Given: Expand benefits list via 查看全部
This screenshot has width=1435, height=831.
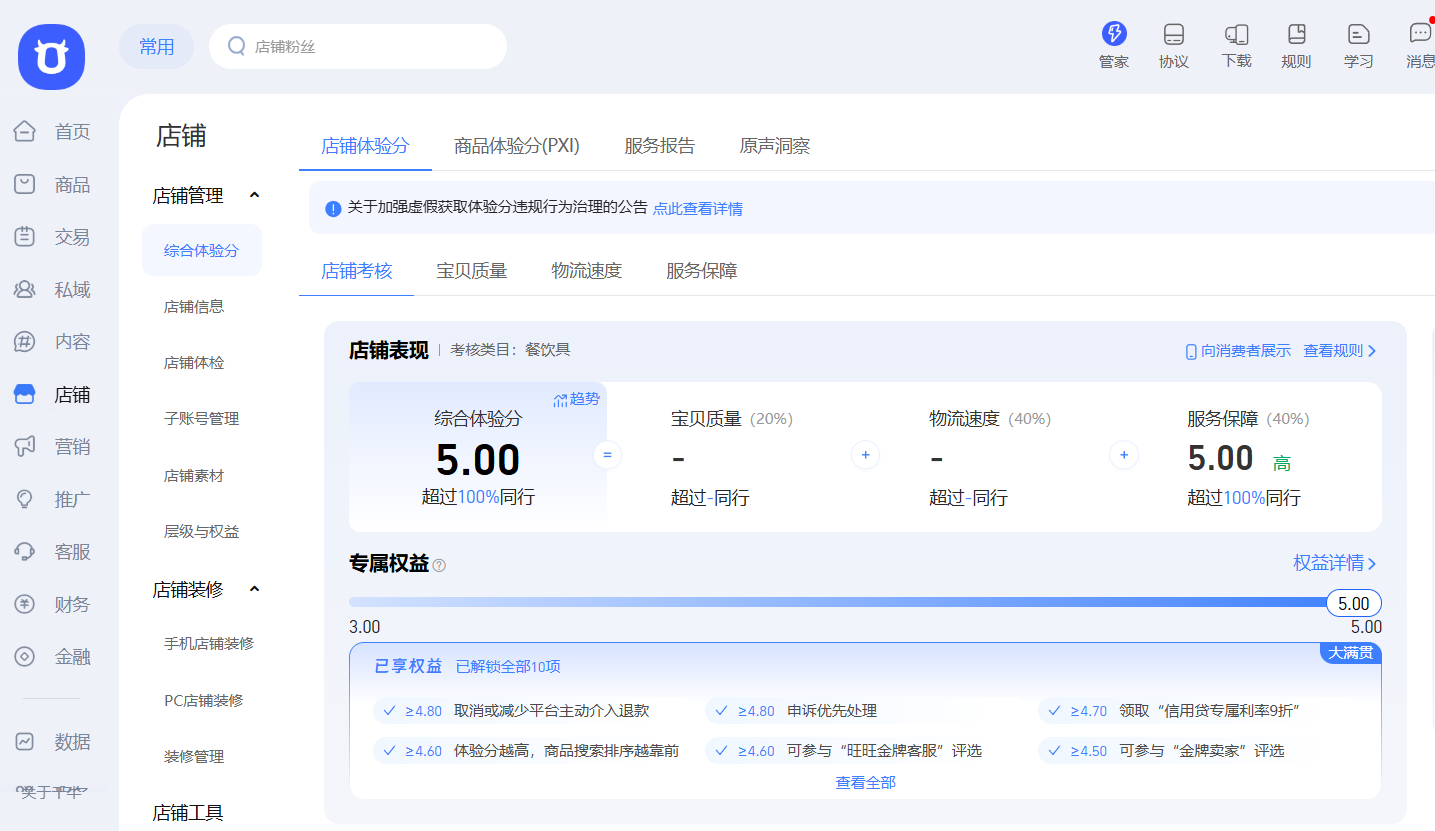Looking at the screenshot, I should point(866,782).
